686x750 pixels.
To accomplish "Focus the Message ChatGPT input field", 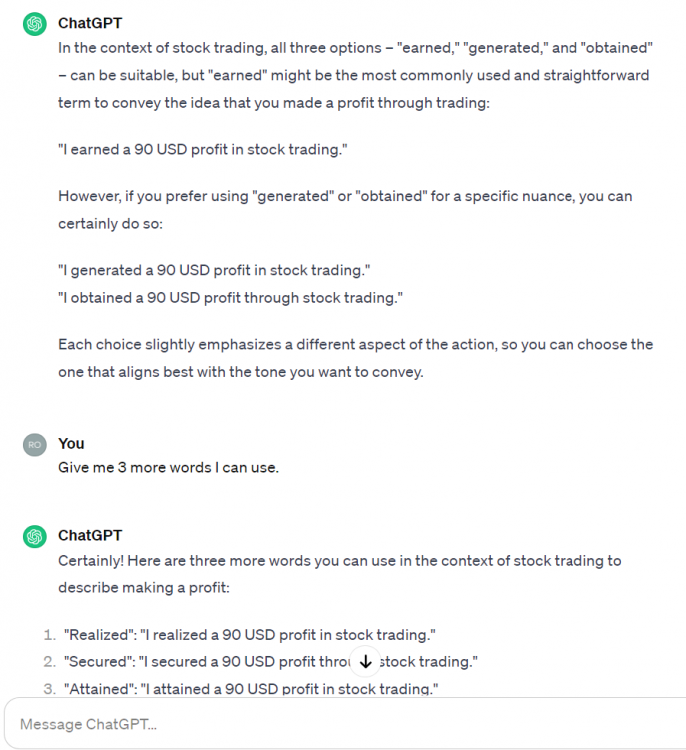I will (340, 724).
